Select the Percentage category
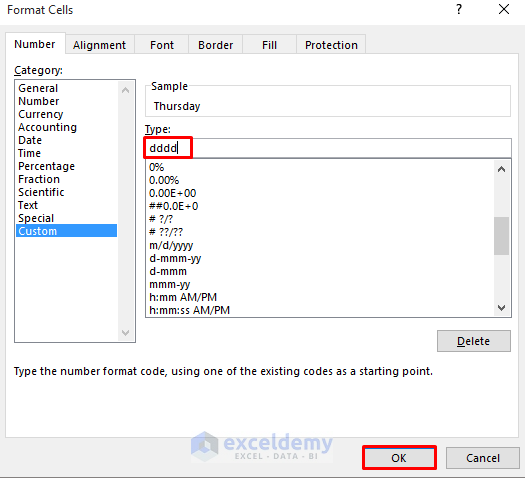 tap(67, 166)
